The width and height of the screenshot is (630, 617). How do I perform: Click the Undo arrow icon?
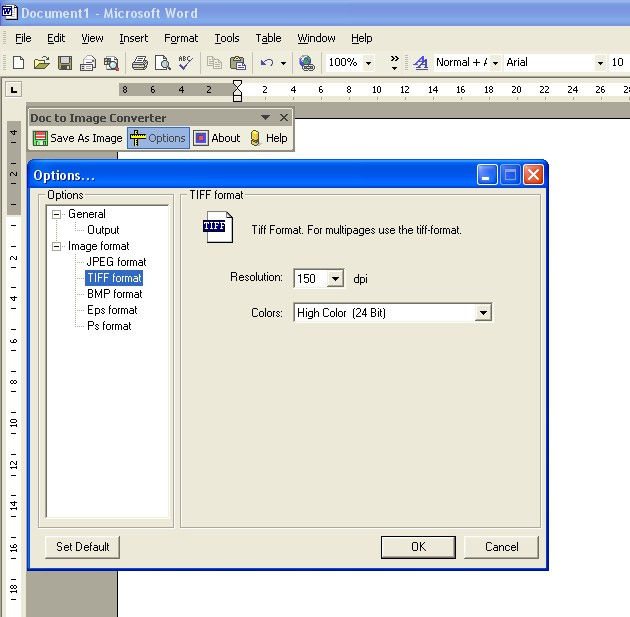[267, 63]
